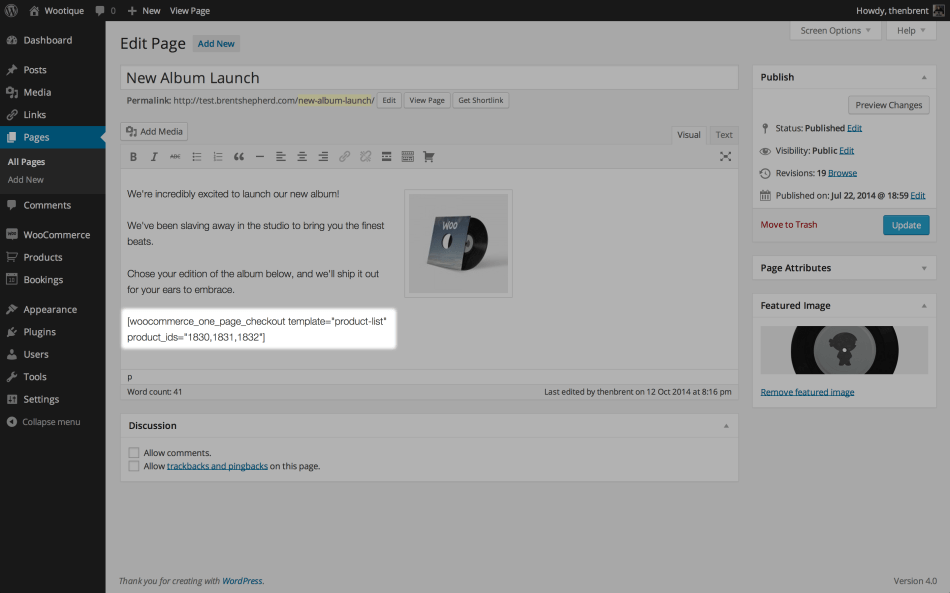Collapse the Featured Image panel

point(924,306)
